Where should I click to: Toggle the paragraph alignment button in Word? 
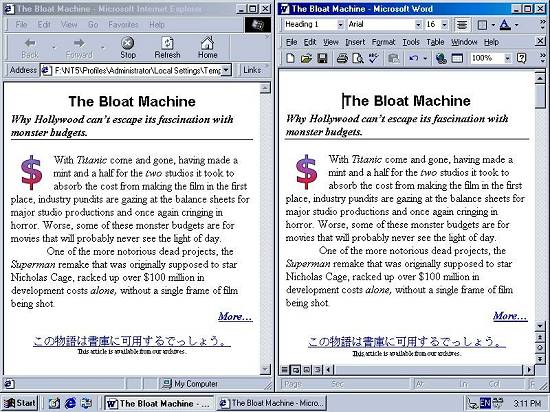click(x=462, y=25)
